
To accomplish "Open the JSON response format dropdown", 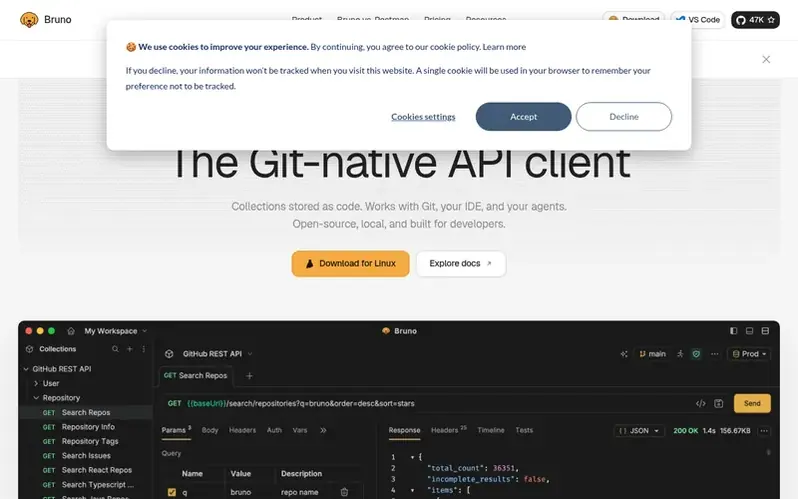I will pos(639,431).
